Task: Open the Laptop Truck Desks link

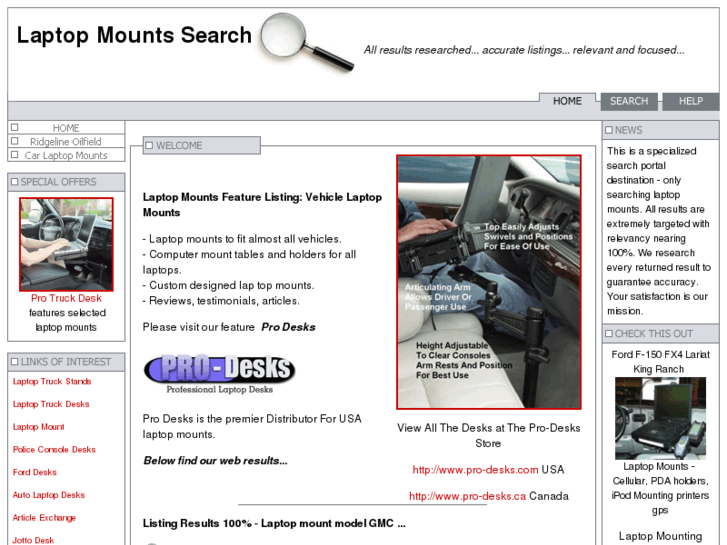Action: 51,404
